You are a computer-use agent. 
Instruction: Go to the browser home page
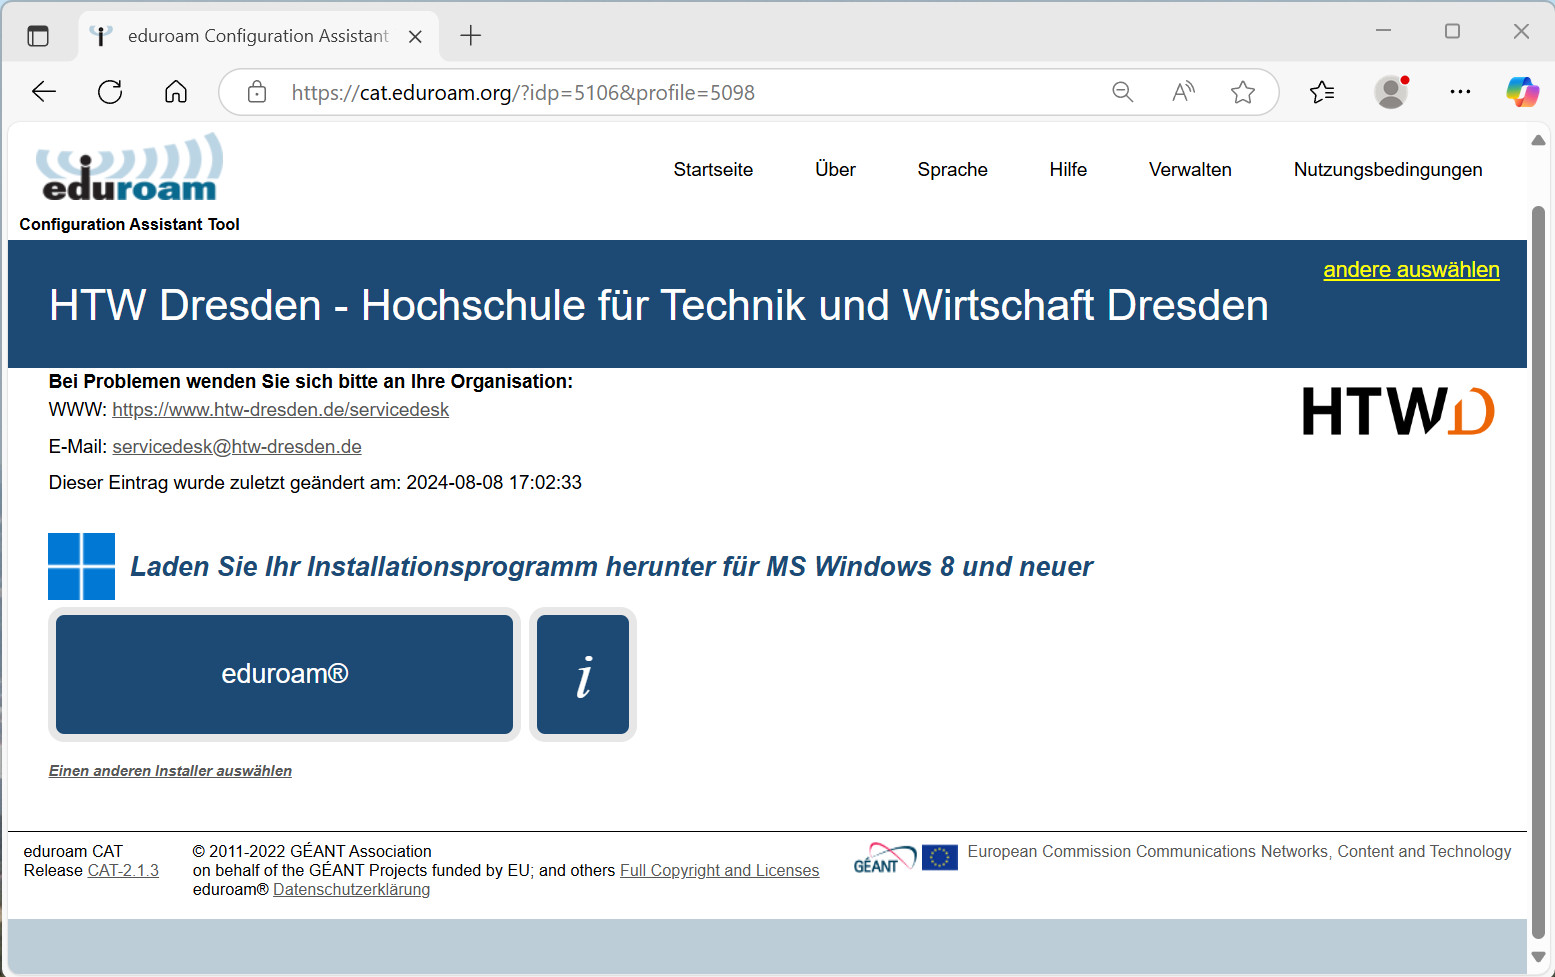(176, 92)
